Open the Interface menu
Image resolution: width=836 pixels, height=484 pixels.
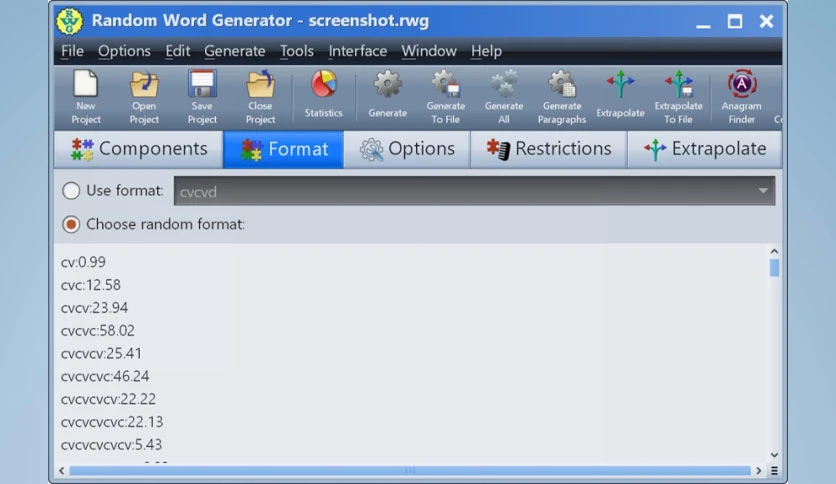(358, 51)
